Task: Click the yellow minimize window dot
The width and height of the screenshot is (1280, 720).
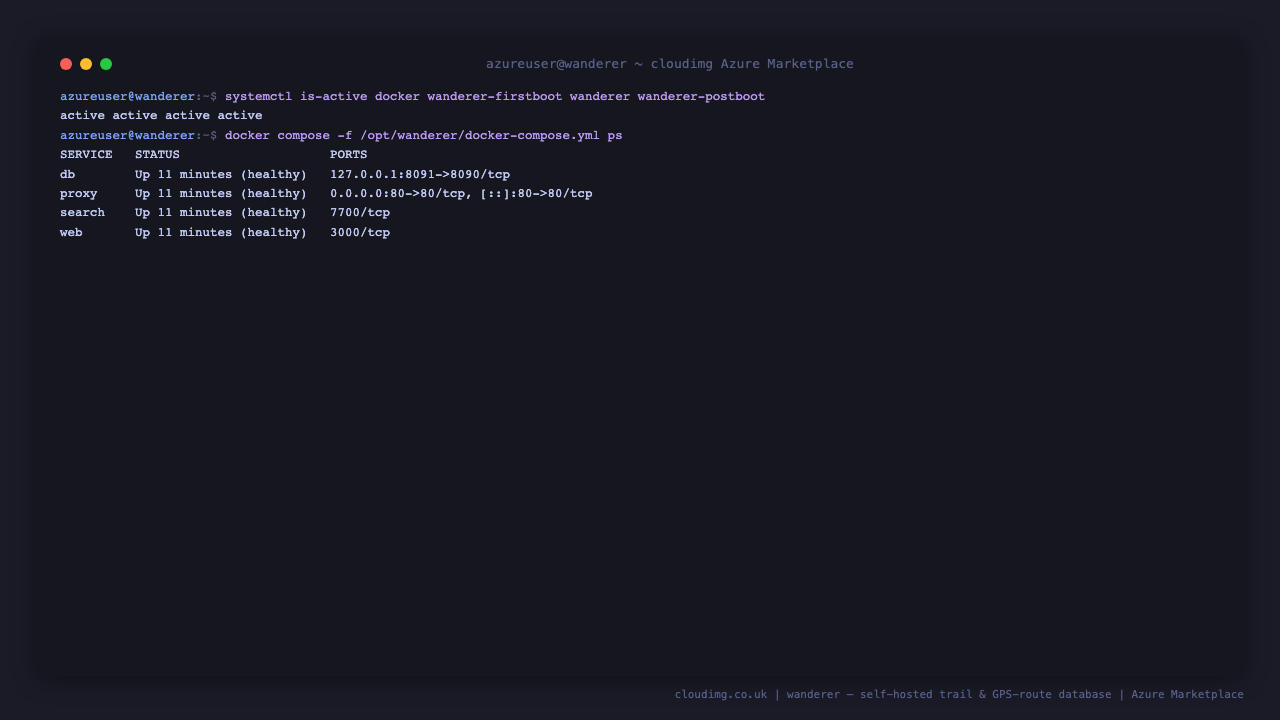Action: tap(86, 64)
